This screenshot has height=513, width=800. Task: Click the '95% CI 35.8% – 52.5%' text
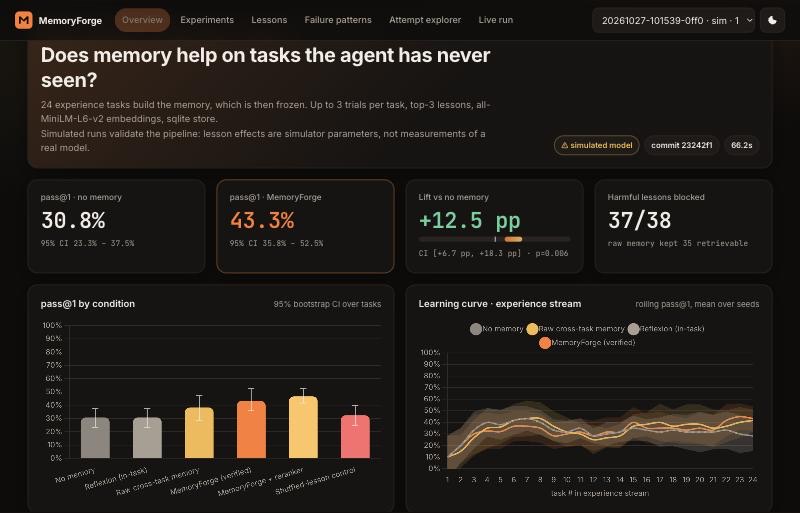point(276,243)
